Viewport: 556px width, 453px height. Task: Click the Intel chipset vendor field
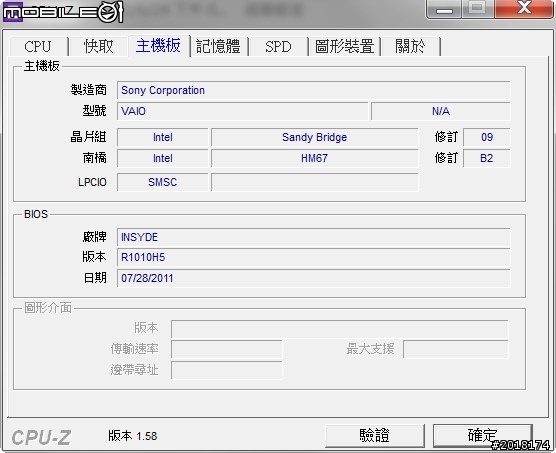tap(162, 137)
